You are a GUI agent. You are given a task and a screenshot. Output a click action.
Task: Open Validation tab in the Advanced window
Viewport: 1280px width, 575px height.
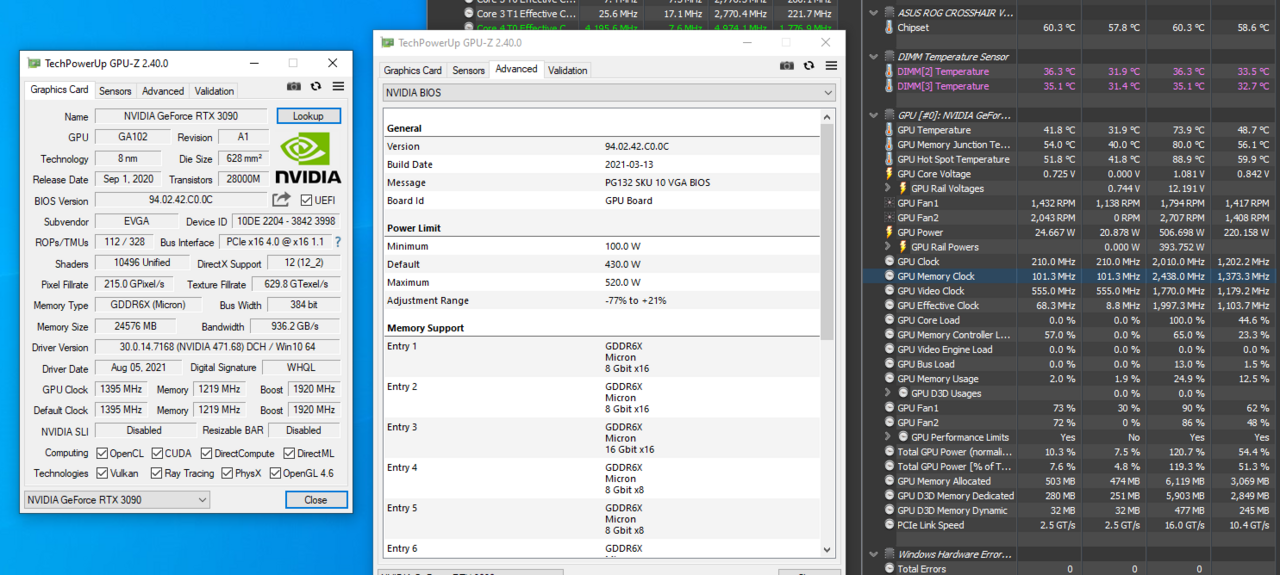(x=567, y=70)
